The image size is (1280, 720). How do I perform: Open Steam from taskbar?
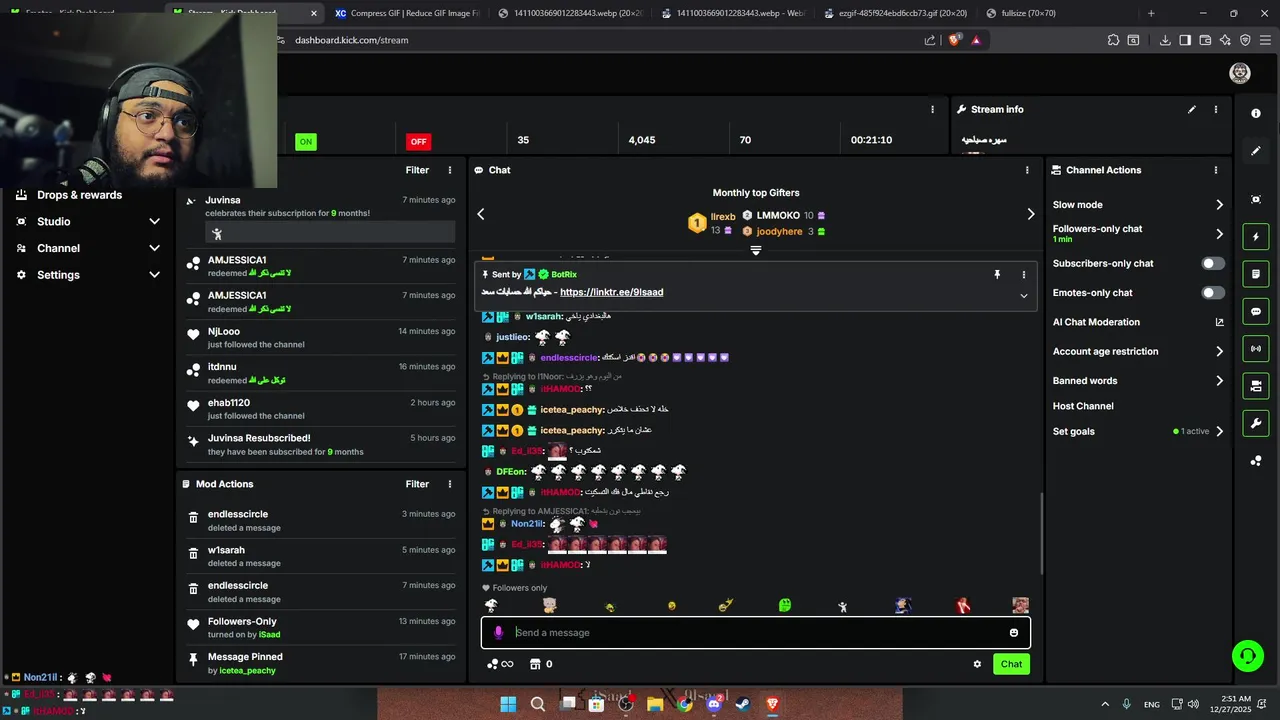pyautogui.click(x=743, y=704)
